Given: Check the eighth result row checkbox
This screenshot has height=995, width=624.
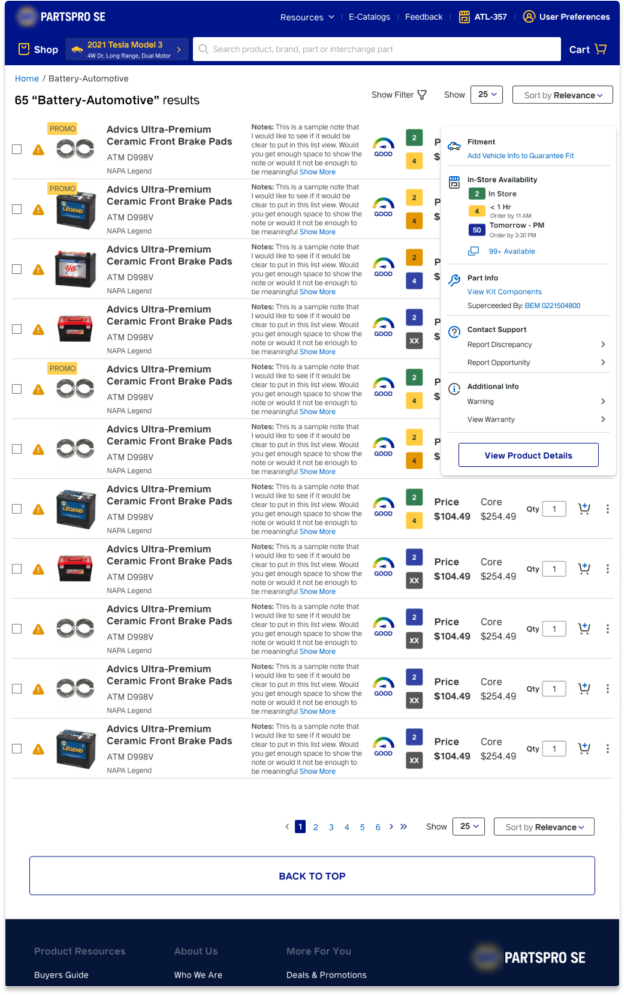Looking at the screenshot, I should (17, 569).
